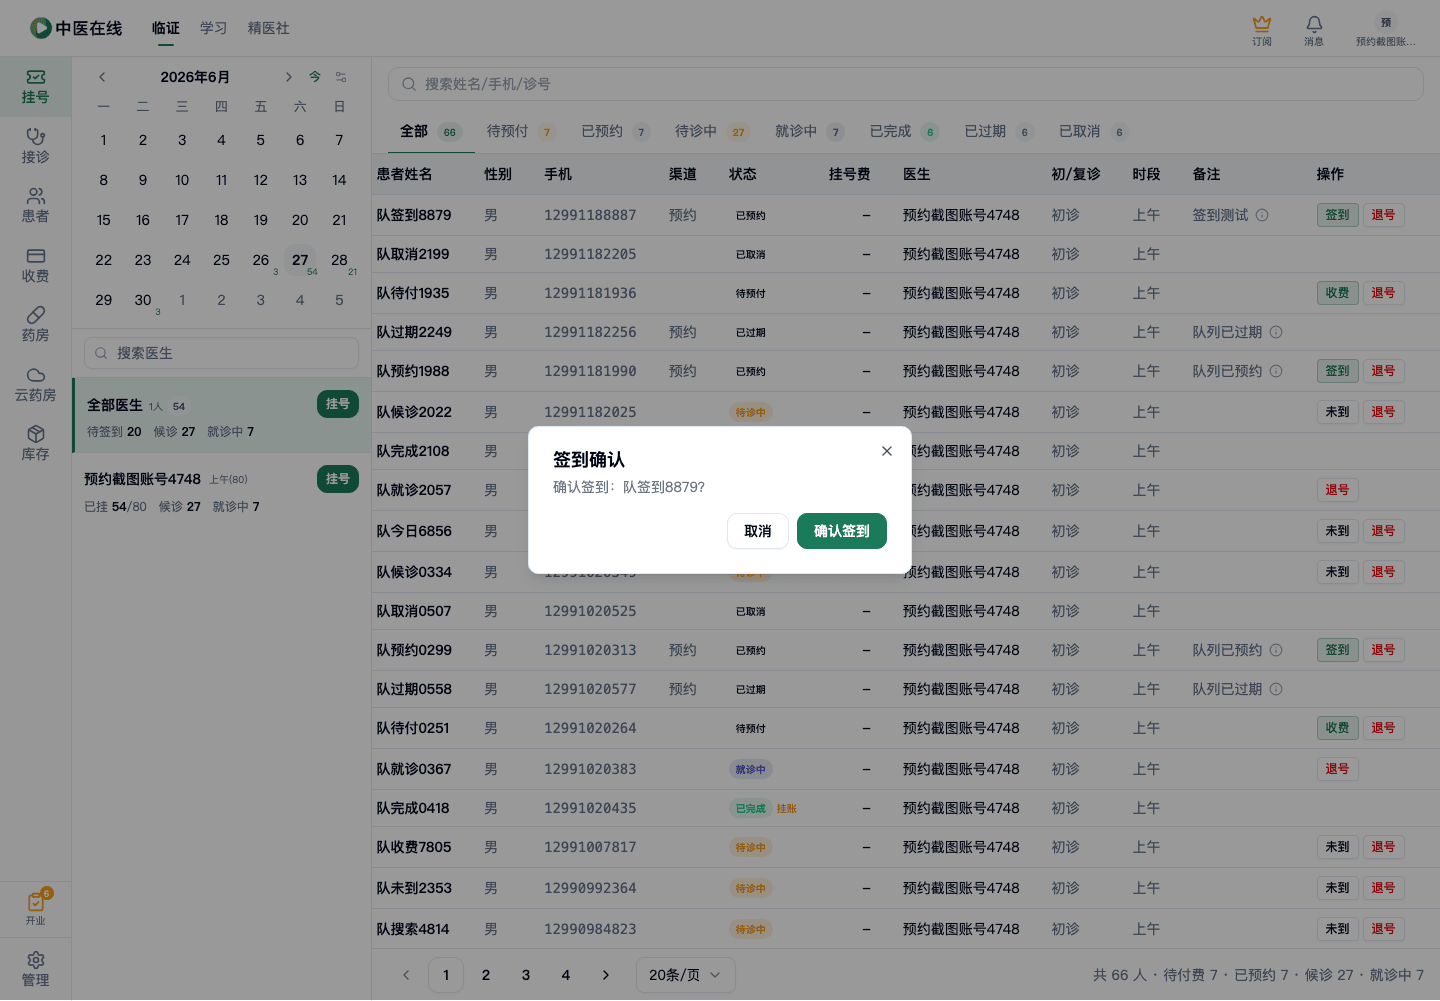The image size is (1440, 1001).
Task: Open 药房 in left sidebar
Action: click(35, 324)
